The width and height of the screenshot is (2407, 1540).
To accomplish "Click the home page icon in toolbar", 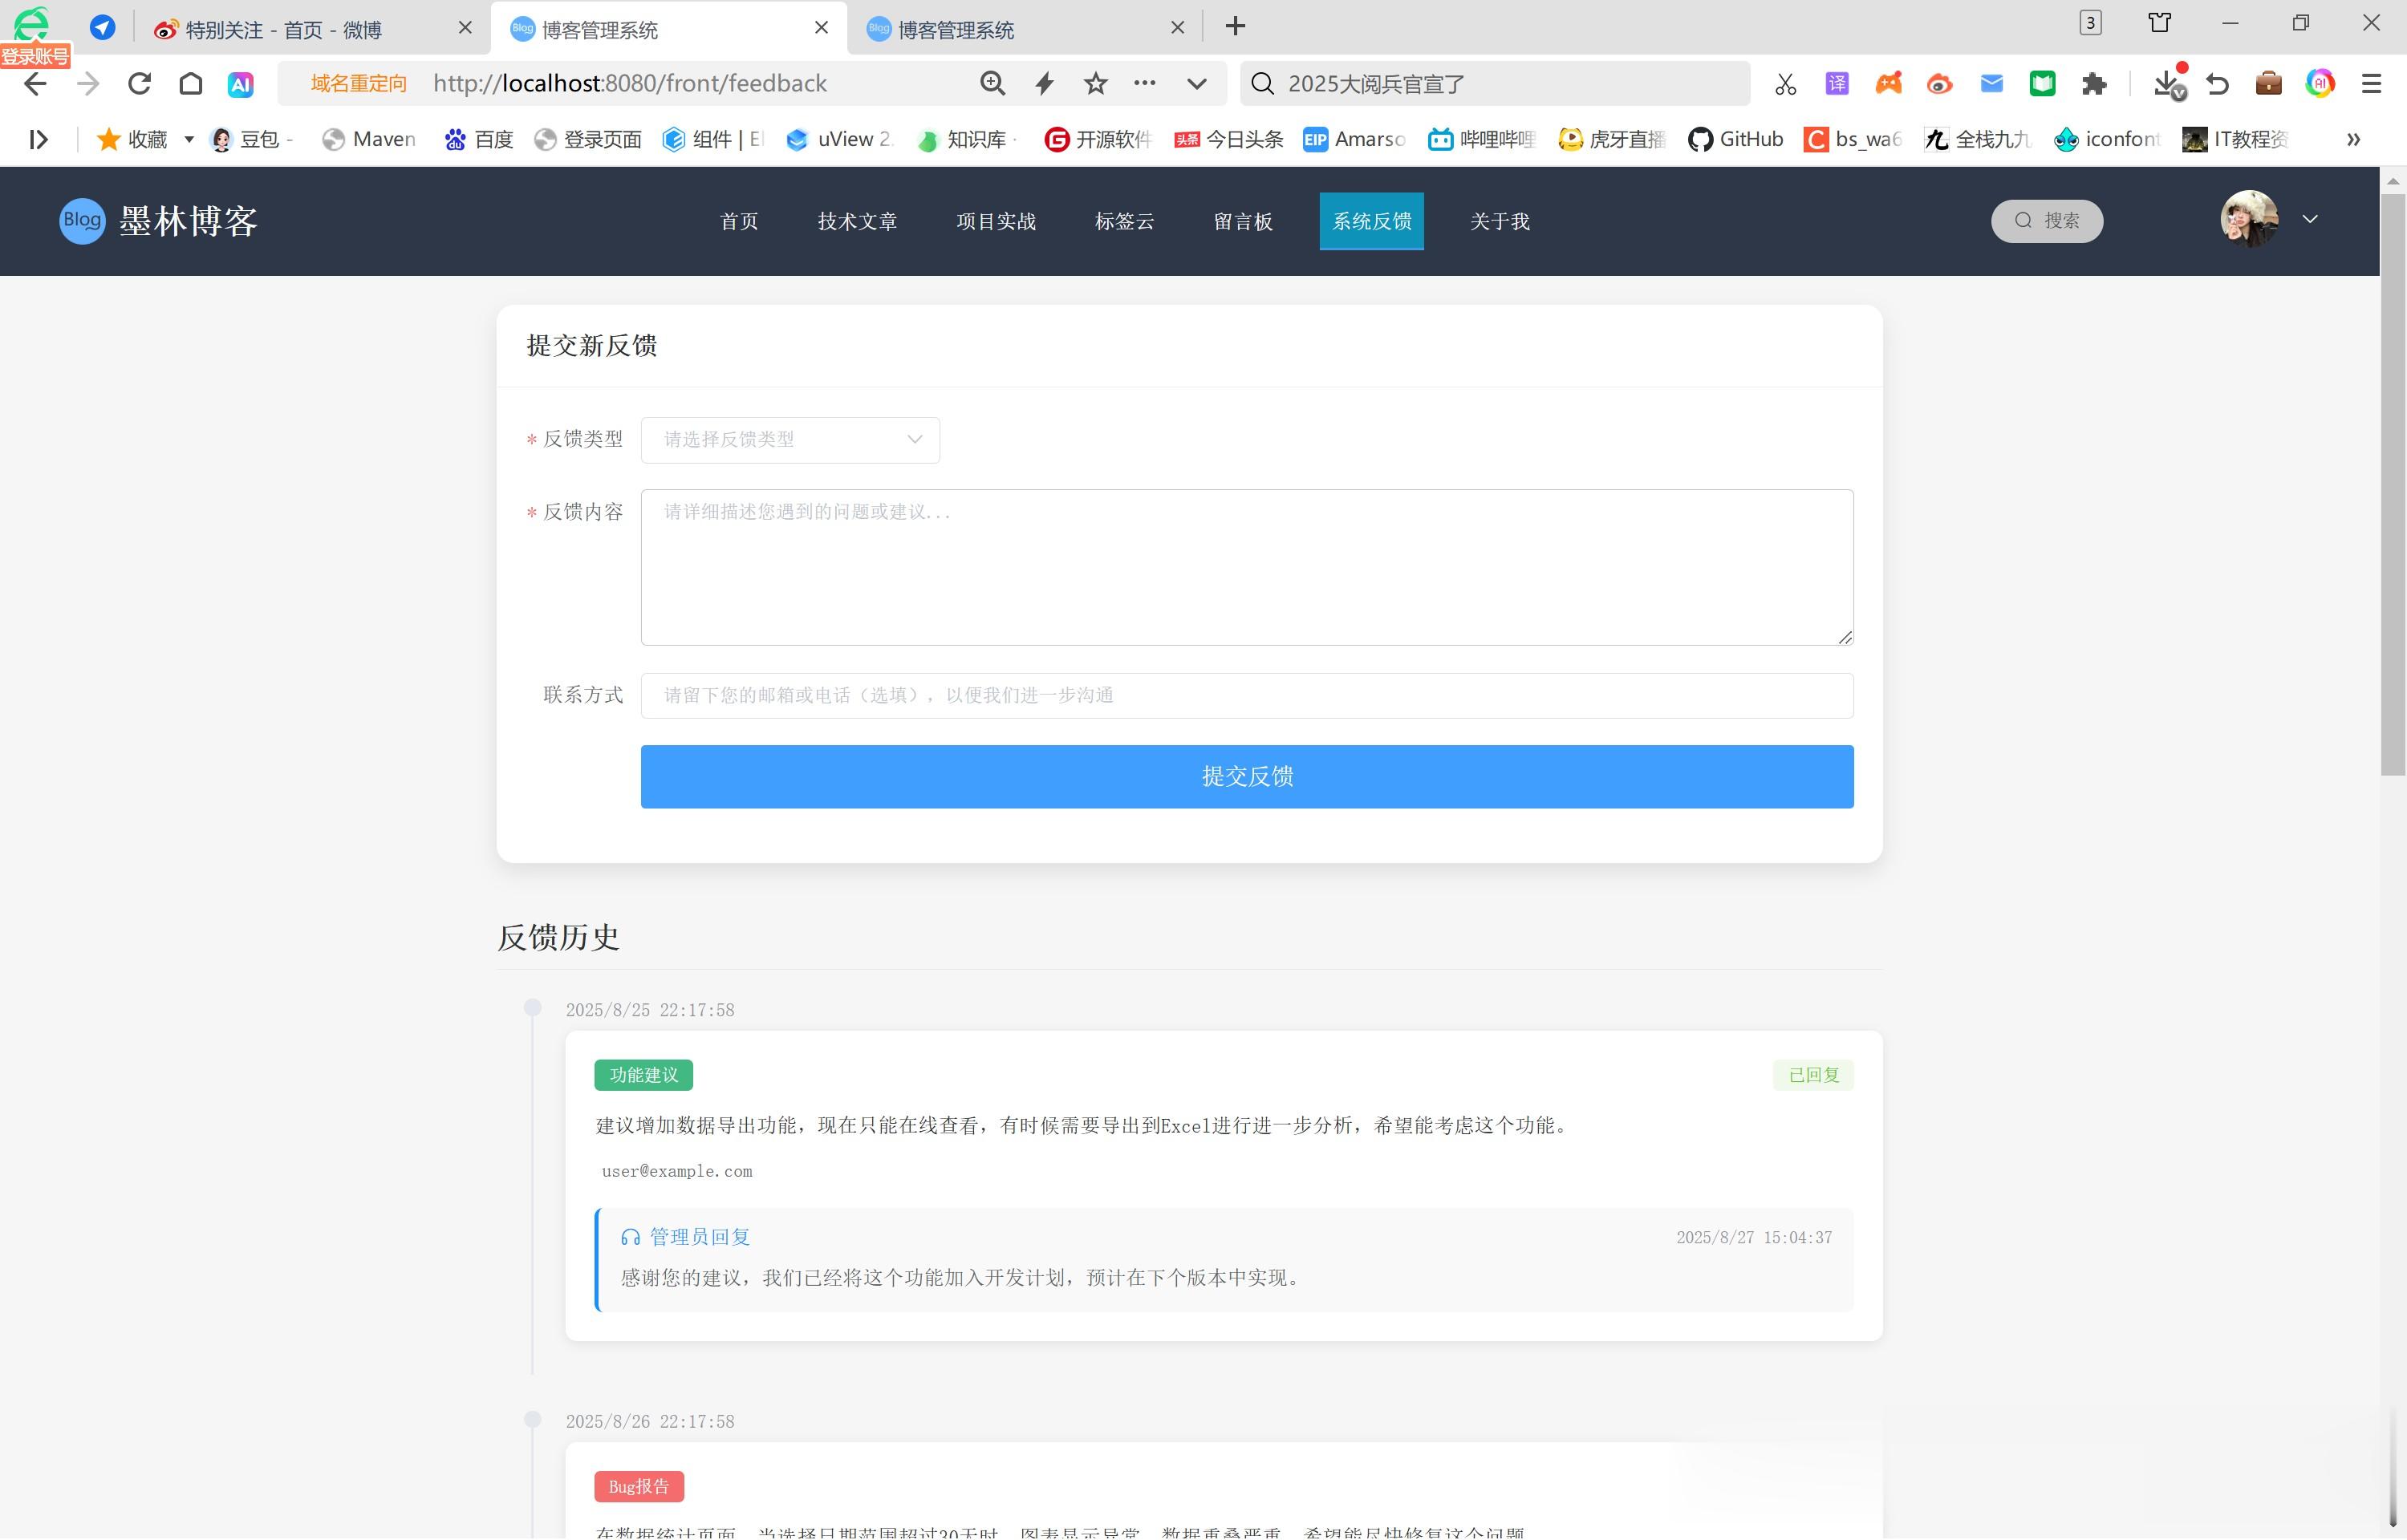I will click(x=190, y=83).
